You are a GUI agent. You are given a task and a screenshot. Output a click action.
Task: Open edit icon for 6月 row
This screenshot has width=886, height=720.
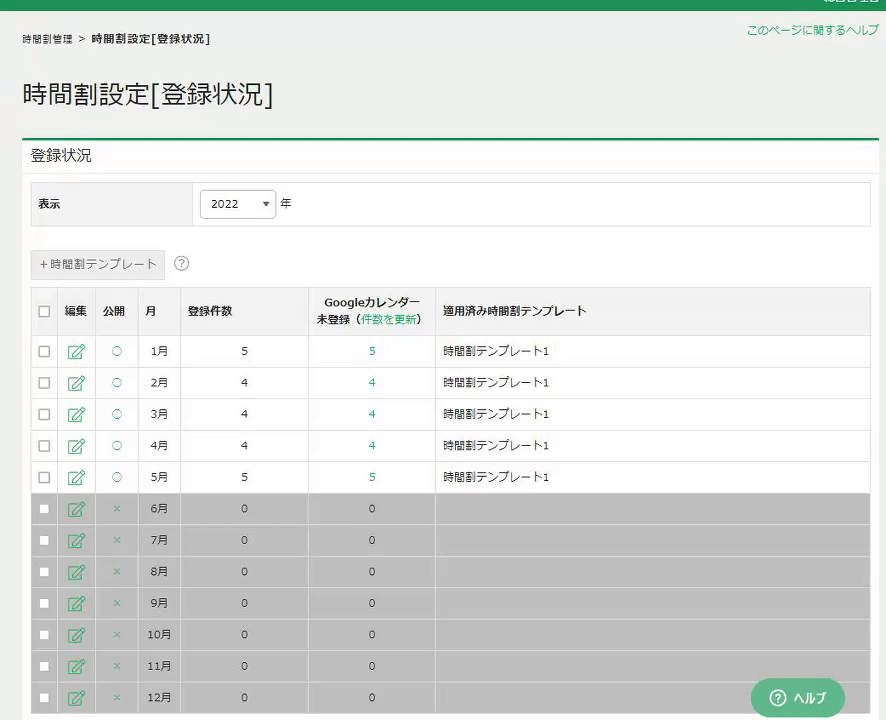pyautogui.click(x=76, y=509)
